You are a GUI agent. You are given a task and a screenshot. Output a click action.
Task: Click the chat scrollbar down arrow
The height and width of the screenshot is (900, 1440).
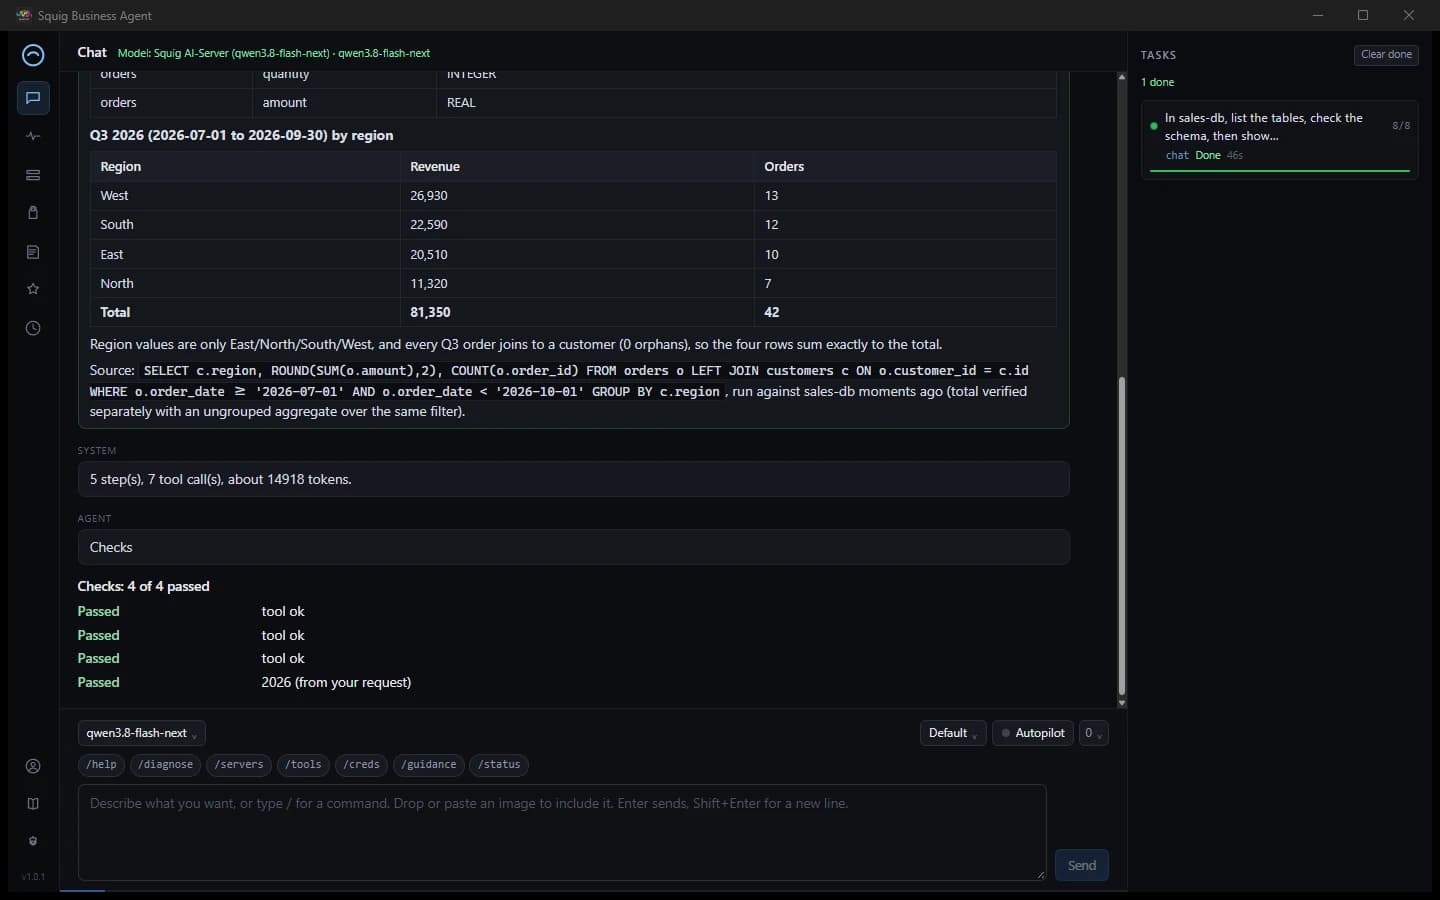click(x=1122, y=703)
